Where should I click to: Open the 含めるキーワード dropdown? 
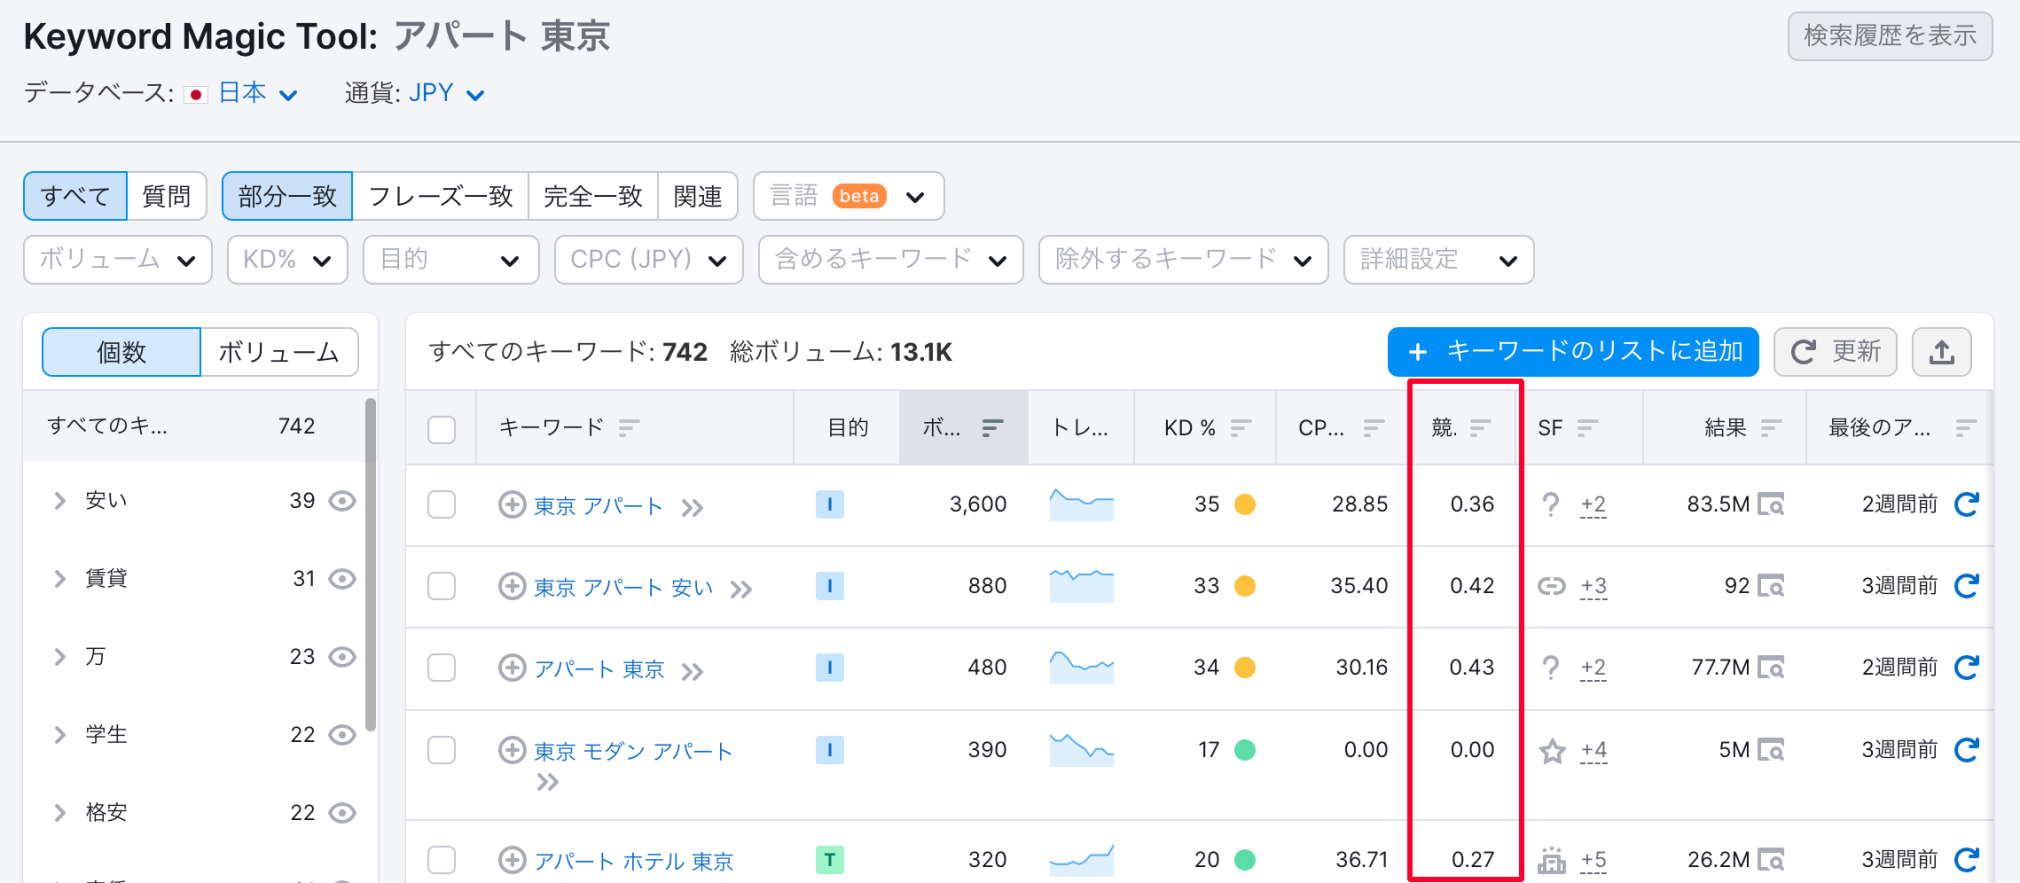891,260
